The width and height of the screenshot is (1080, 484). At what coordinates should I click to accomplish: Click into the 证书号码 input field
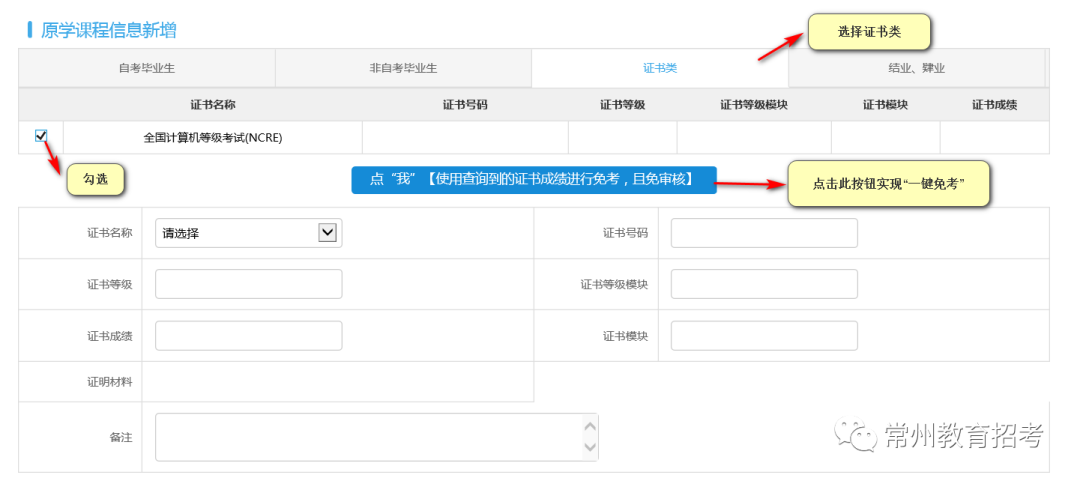tap(764, 233)
